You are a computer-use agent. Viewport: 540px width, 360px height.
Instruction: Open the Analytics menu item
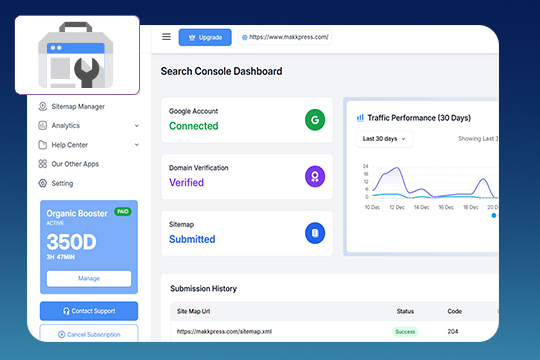point(65,125)
